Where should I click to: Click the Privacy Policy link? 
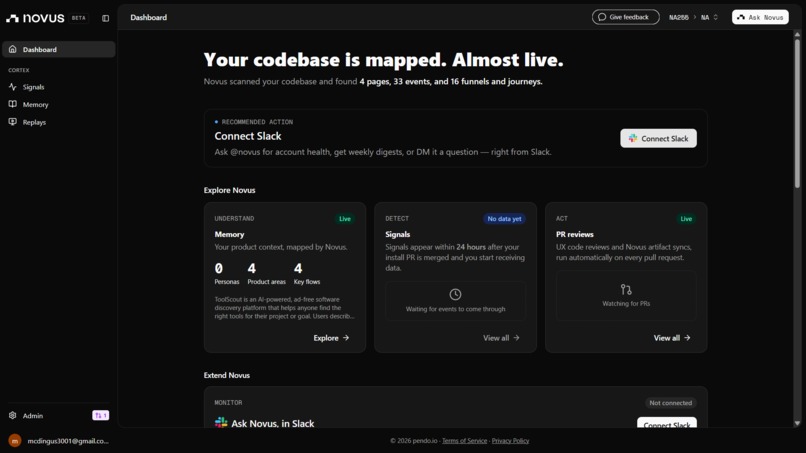510,441
